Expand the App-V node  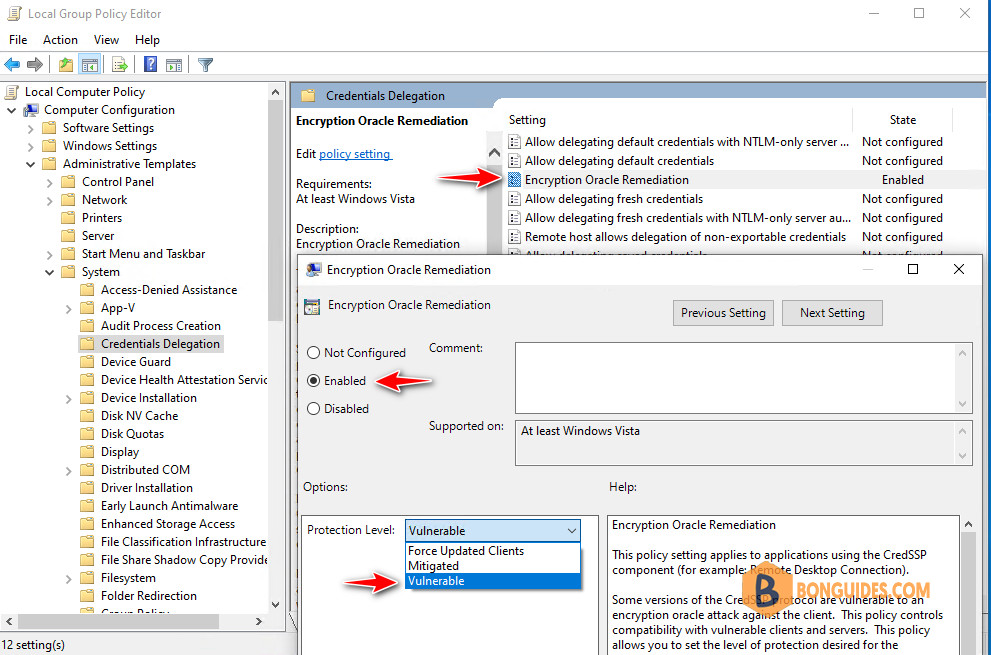(x=68, y=309)
